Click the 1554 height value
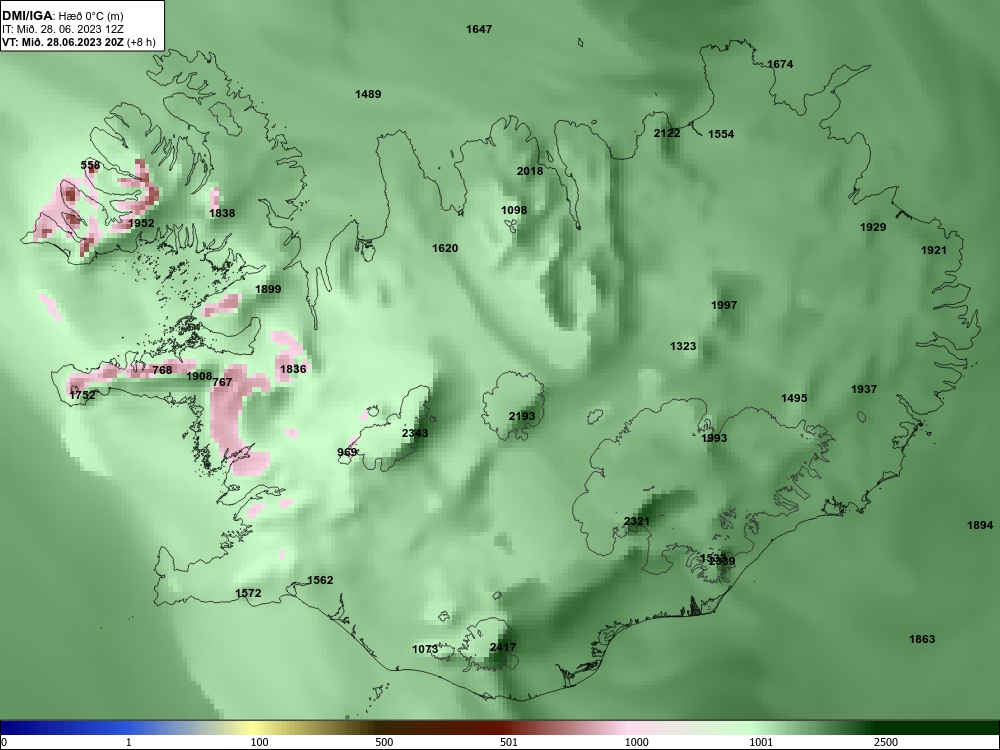 721,135
